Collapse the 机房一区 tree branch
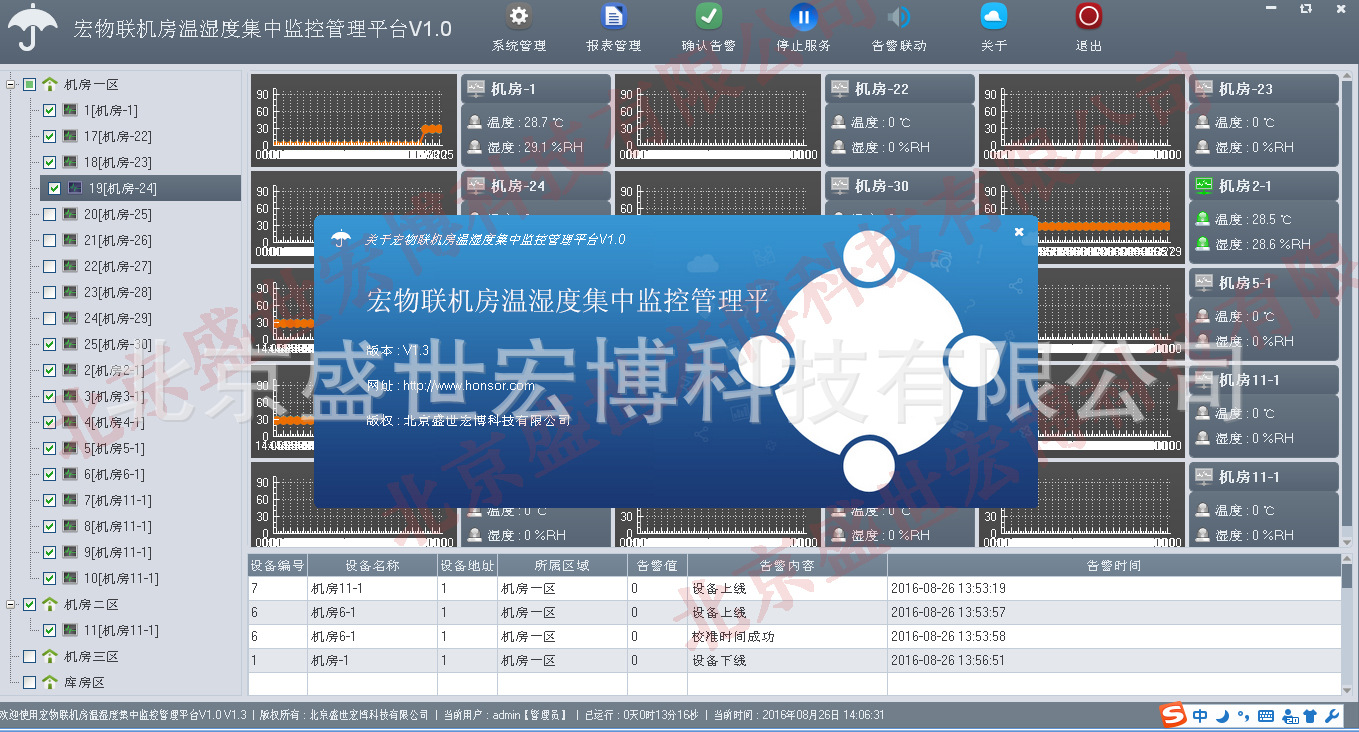1359x732 pixels. pos(8,84)
